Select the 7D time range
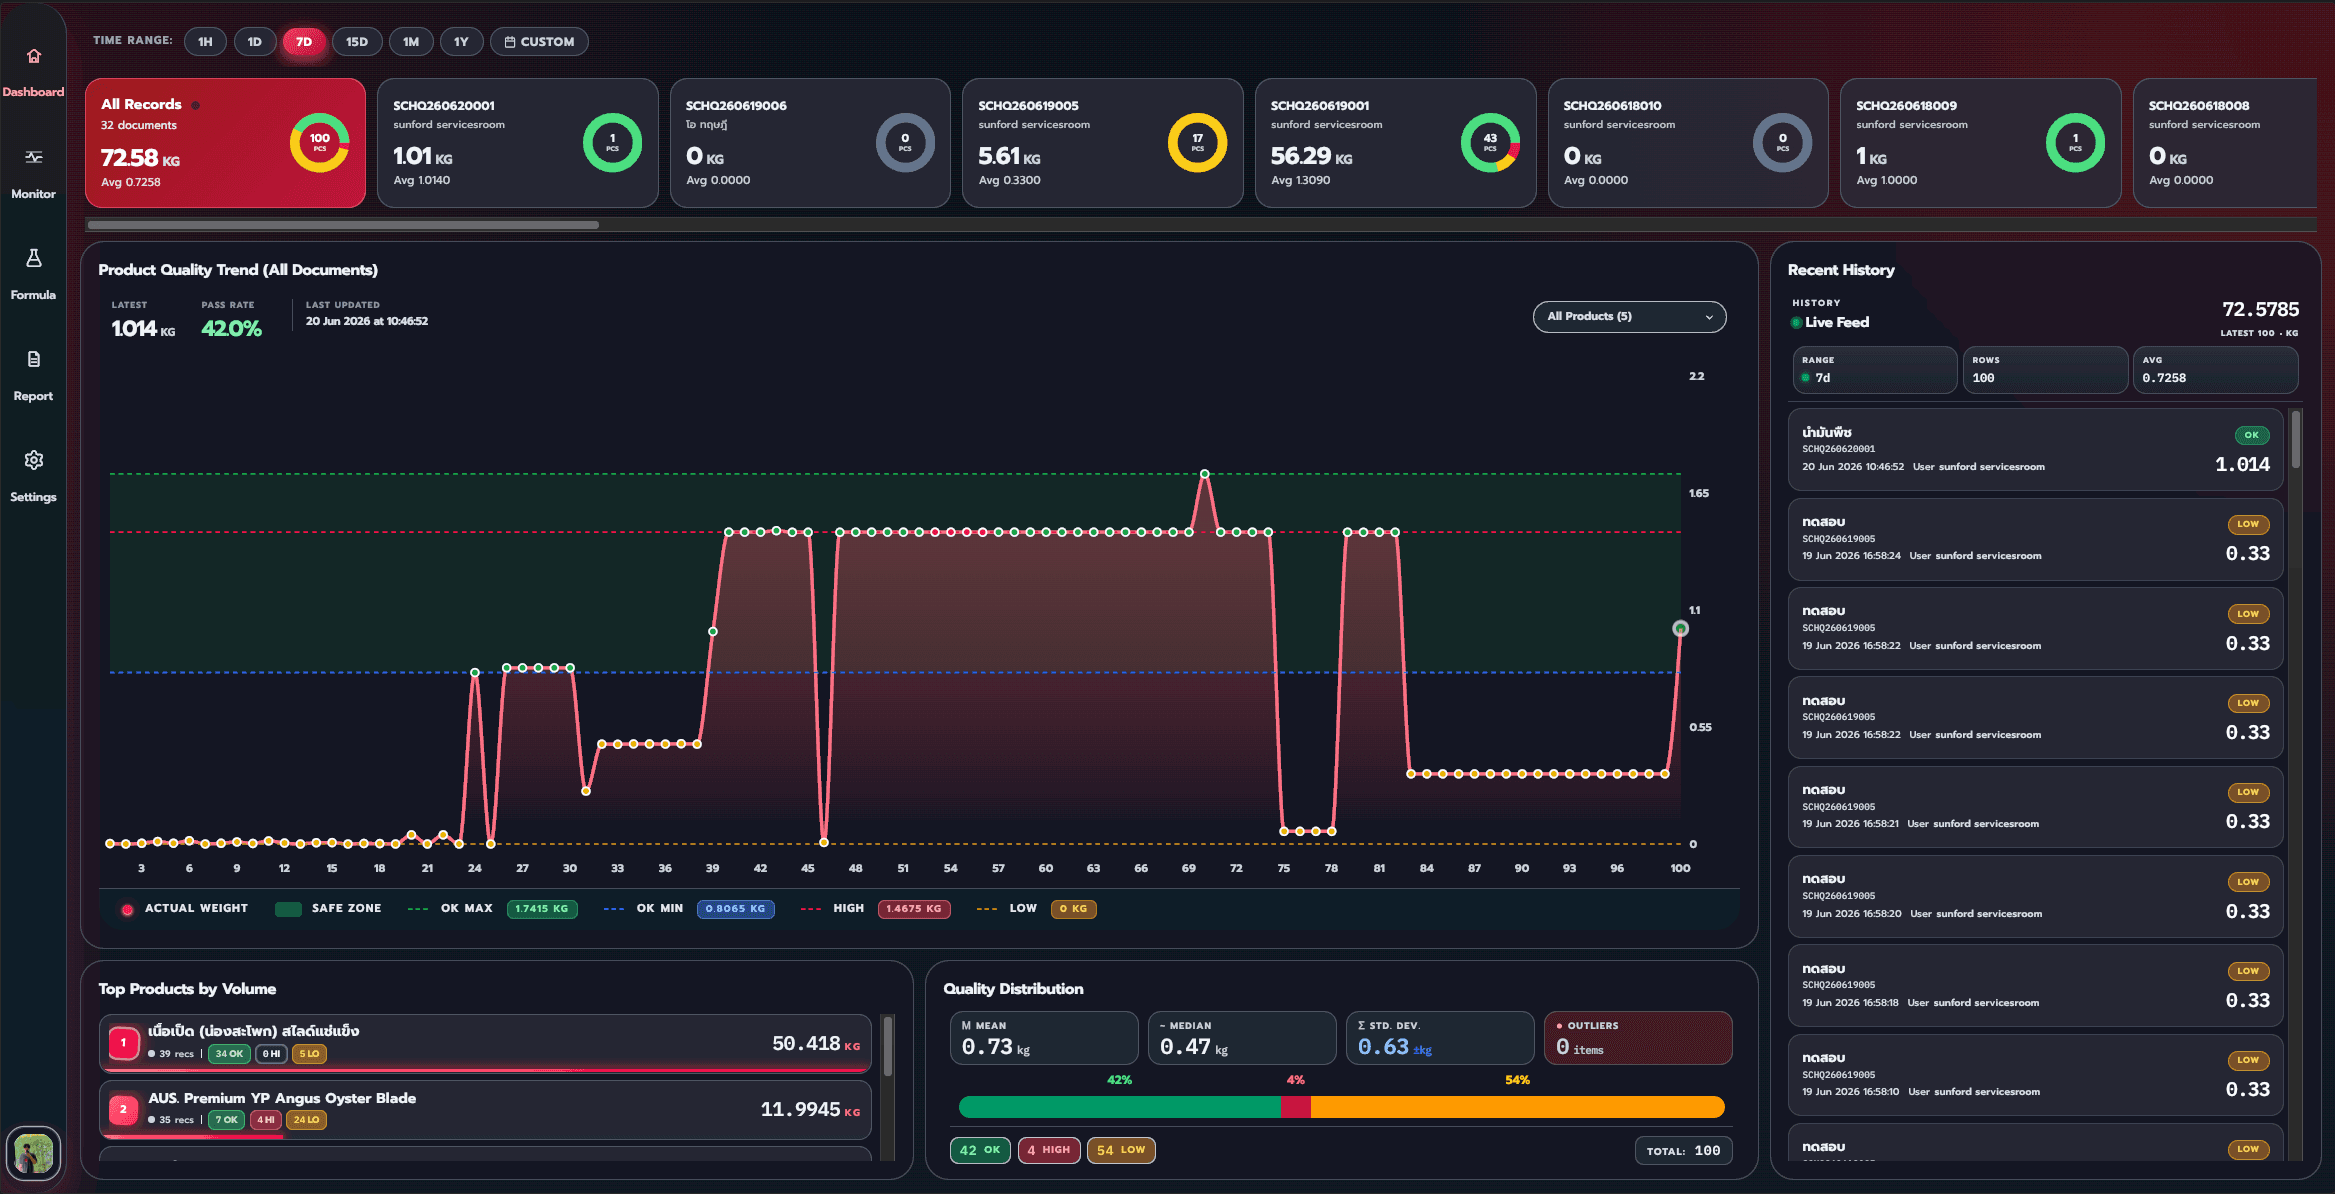Viewport: 2335px width, 1194px height. [304, 42]
